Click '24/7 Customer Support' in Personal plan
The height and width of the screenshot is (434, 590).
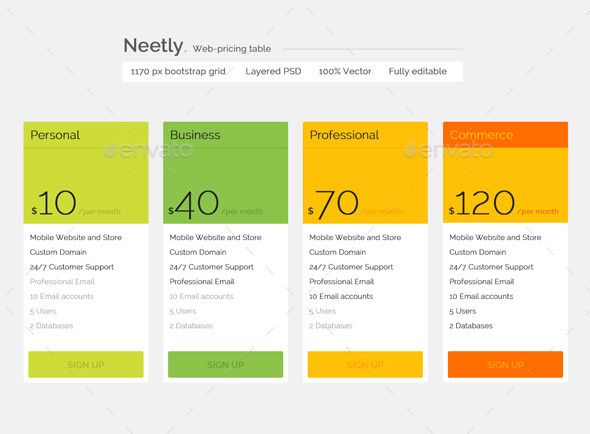point(71,267)
